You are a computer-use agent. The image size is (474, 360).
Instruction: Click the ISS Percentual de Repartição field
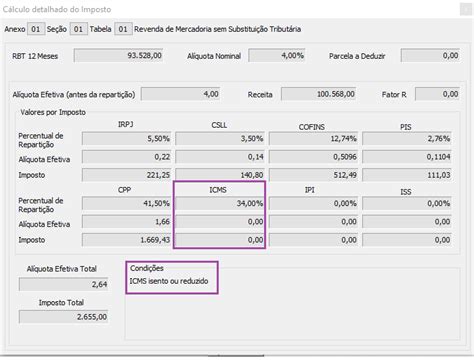407,203
